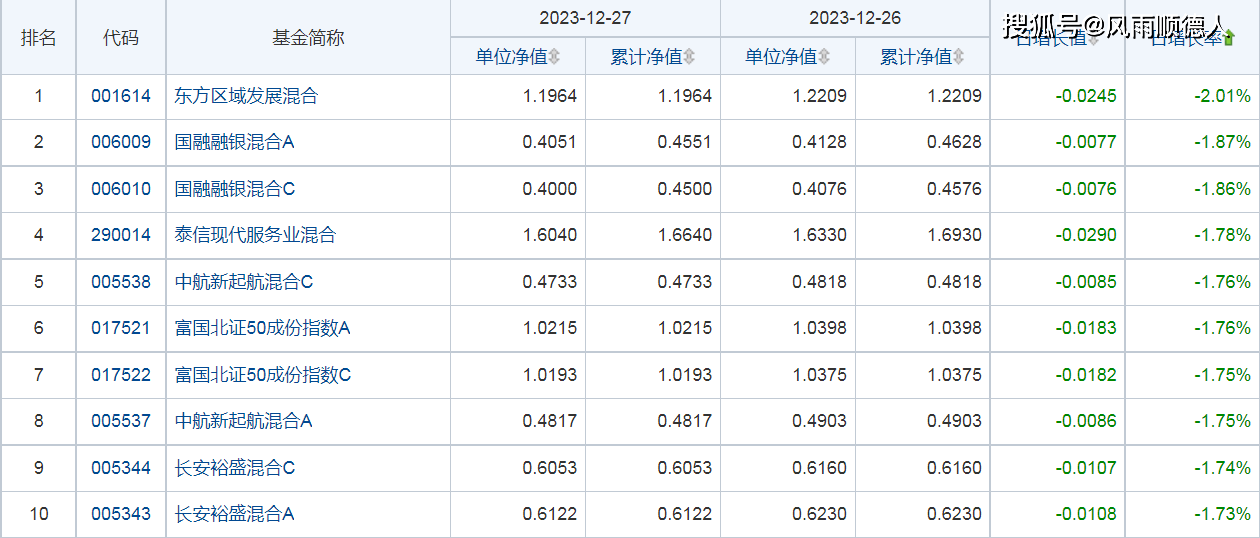
Task: Open the 长安裕盛混合A fund link
Action: pyautogui.click(x=234, y=514)
